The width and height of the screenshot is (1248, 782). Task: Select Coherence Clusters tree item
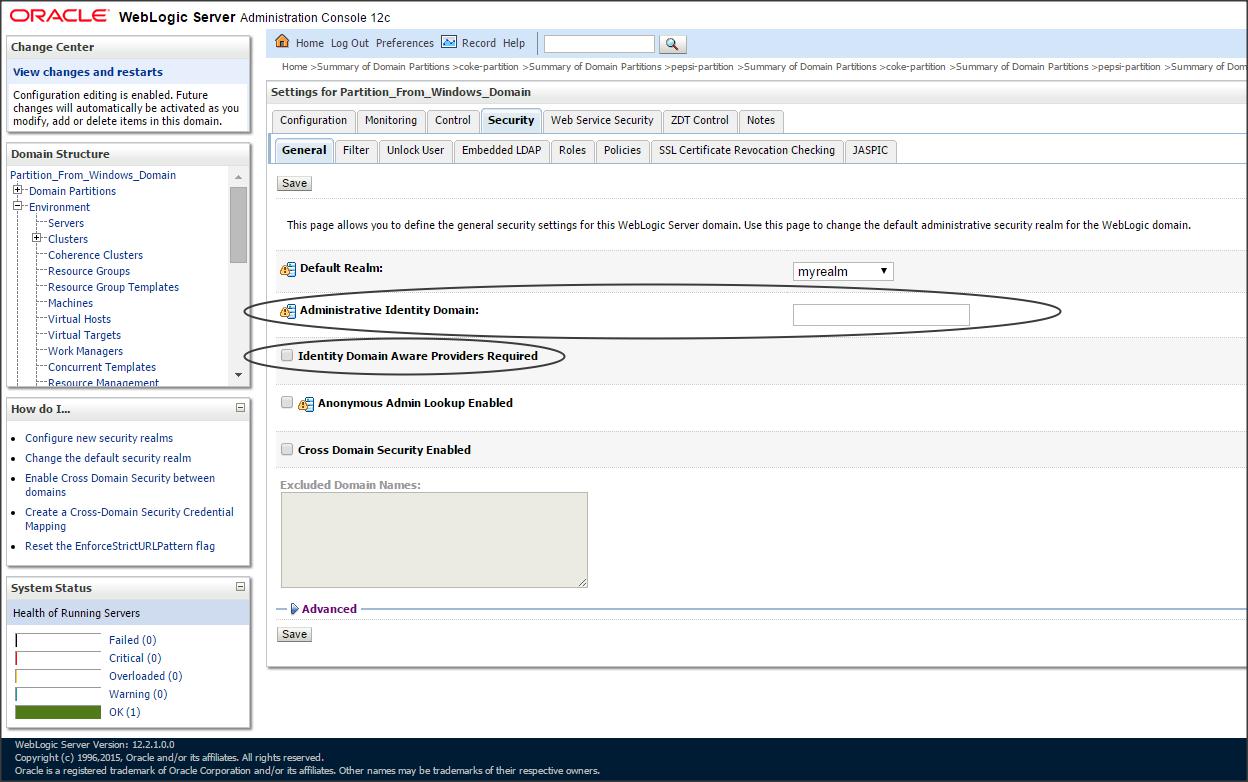(x=95, y=255)
